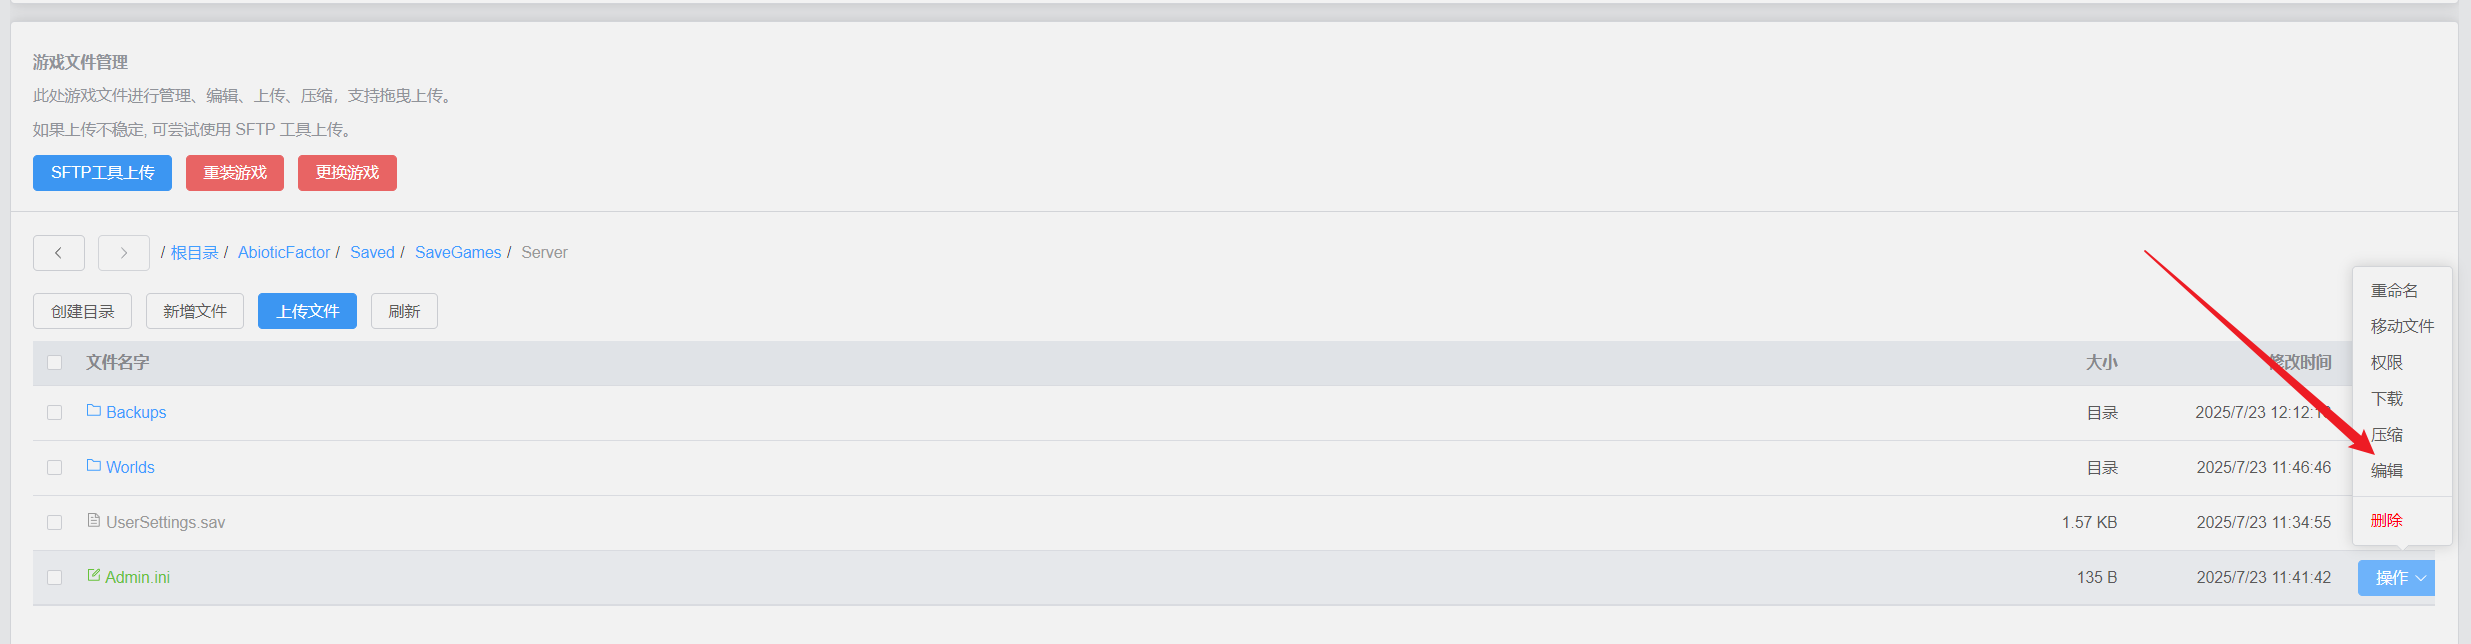Tick the Worlds row checkbox
The image size is (2471, 644).
[x=55, y=468]
